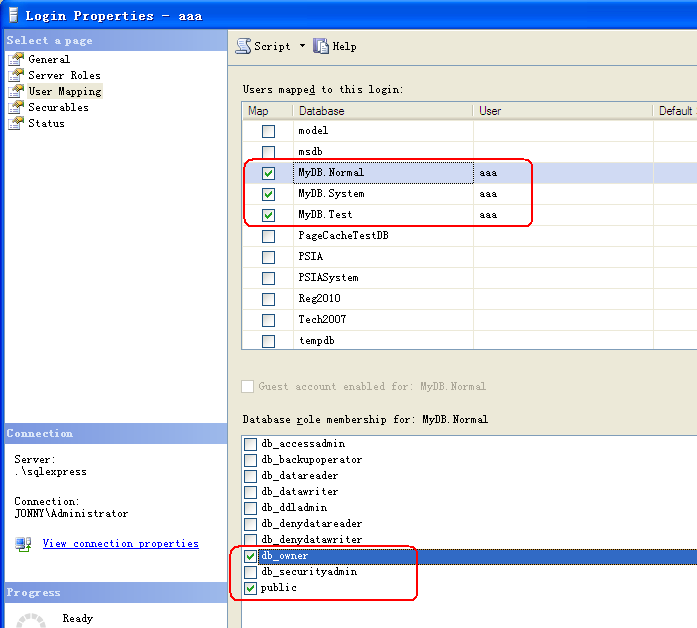Open View connection properties link
Screen dimensions: 697x628
[x=120, y=544]
